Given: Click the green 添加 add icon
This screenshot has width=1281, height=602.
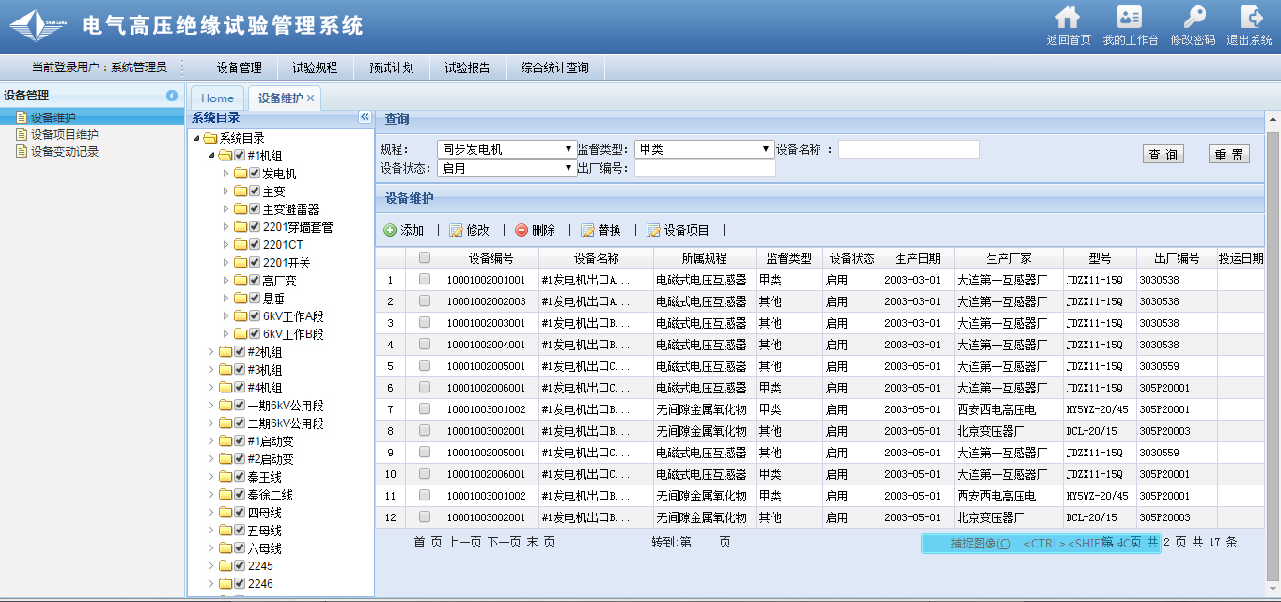Looking at the screenshot, I should pos(390,230).
